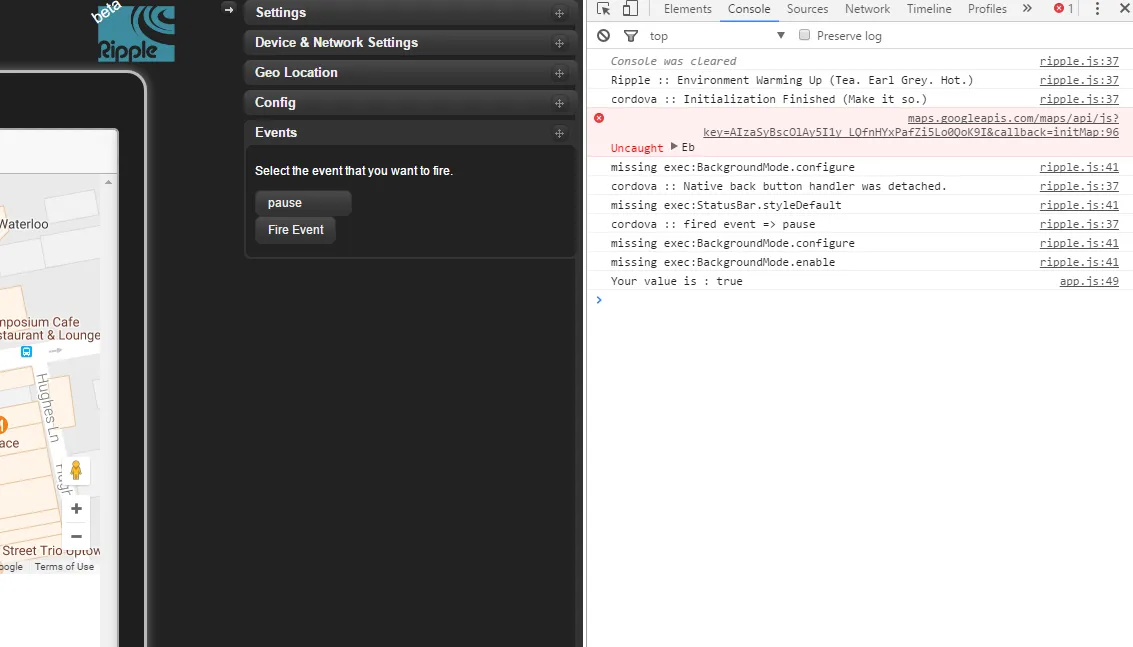Viewport: 1133px width, 647px height.
Task: Open the console filter funnel icon
Action: coord(631,35)
